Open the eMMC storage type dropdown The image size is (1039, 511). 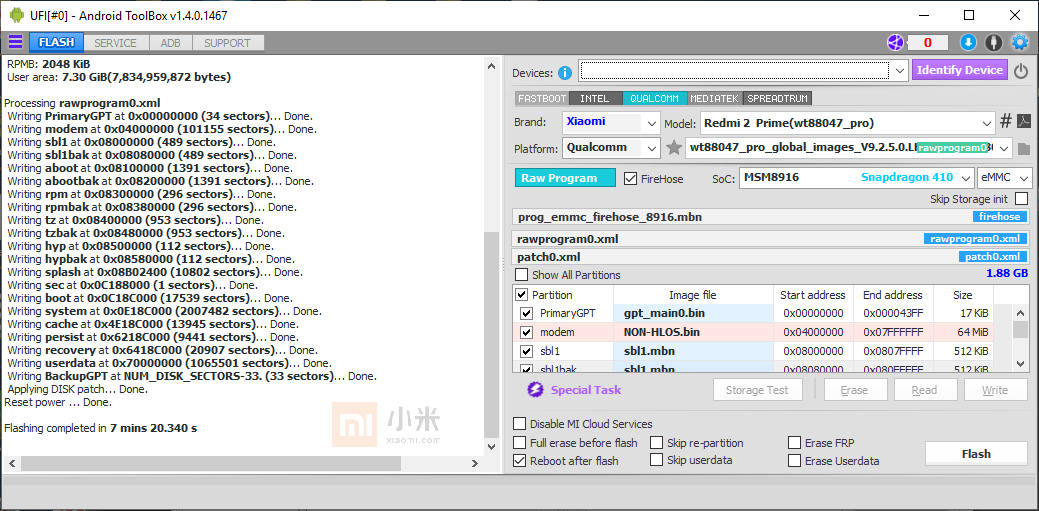coord(1024,178)
